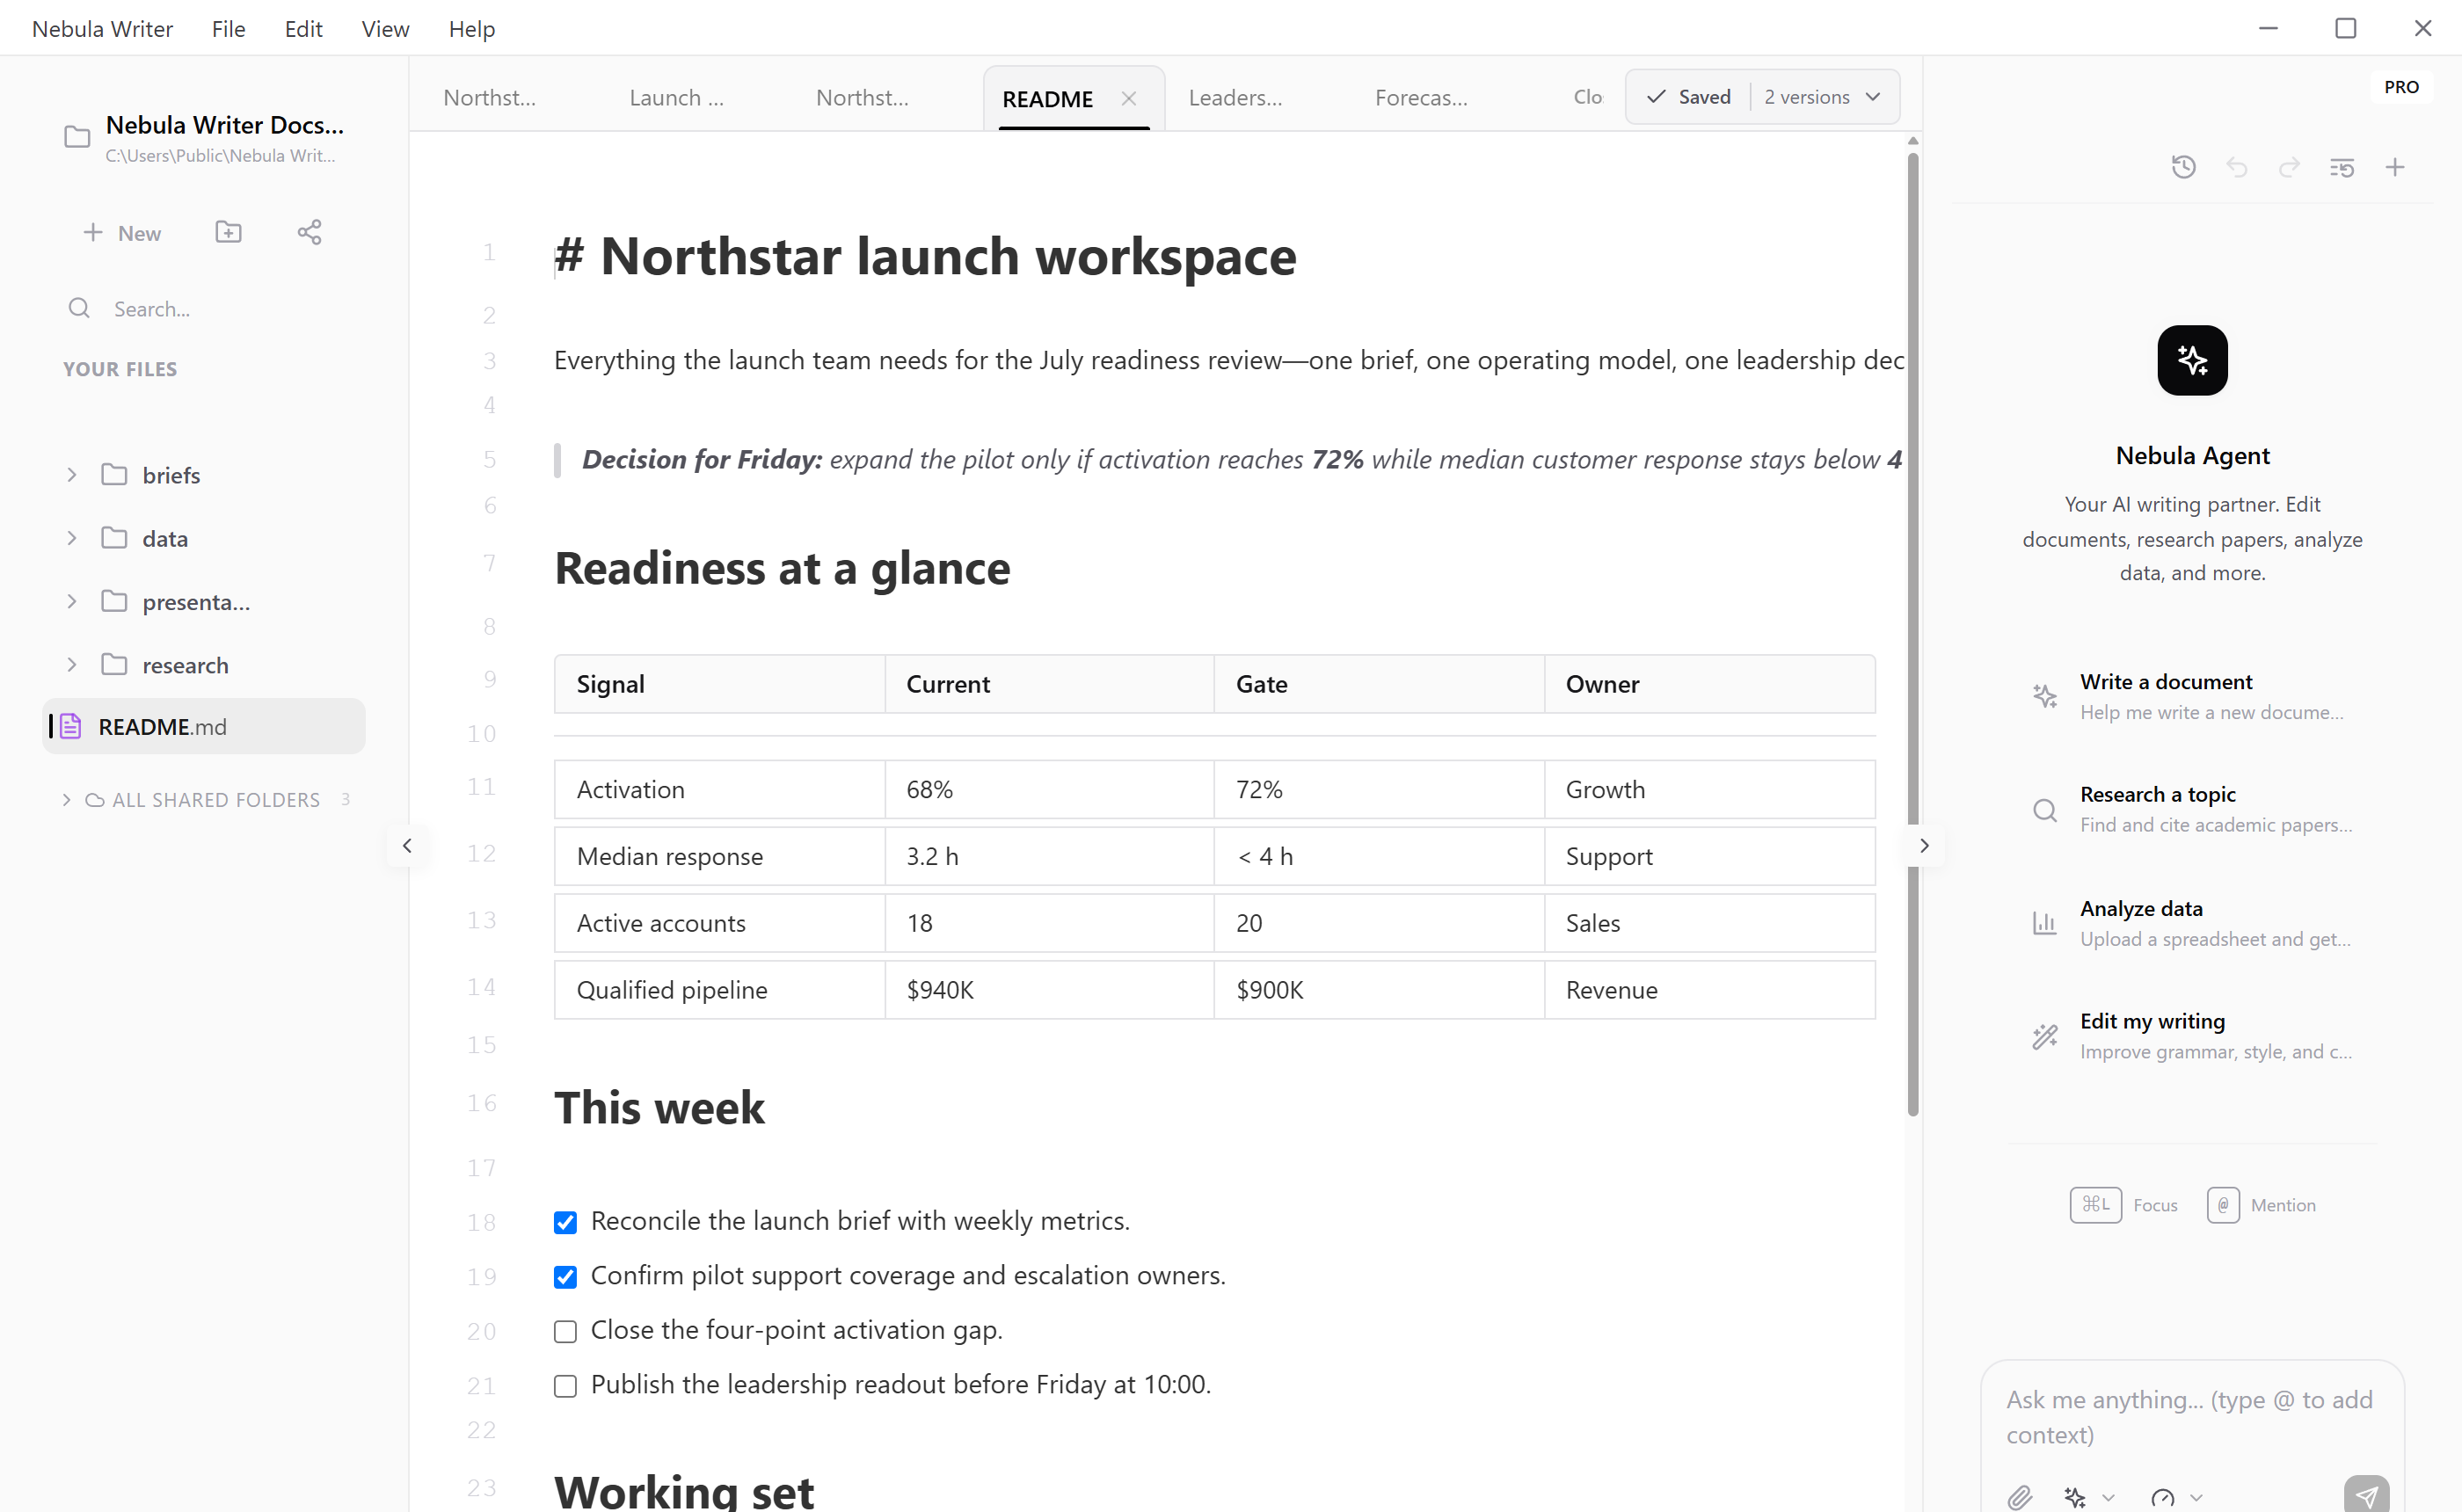Click the data folder icon

(x=114, y=538)
